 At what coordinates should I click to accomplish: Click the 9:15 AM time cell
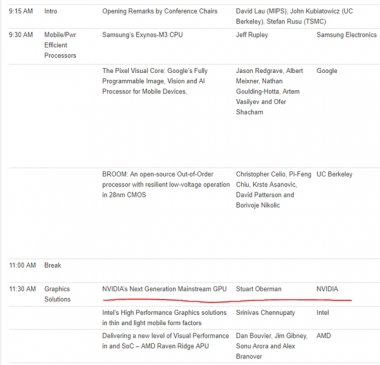coord(21,11)
